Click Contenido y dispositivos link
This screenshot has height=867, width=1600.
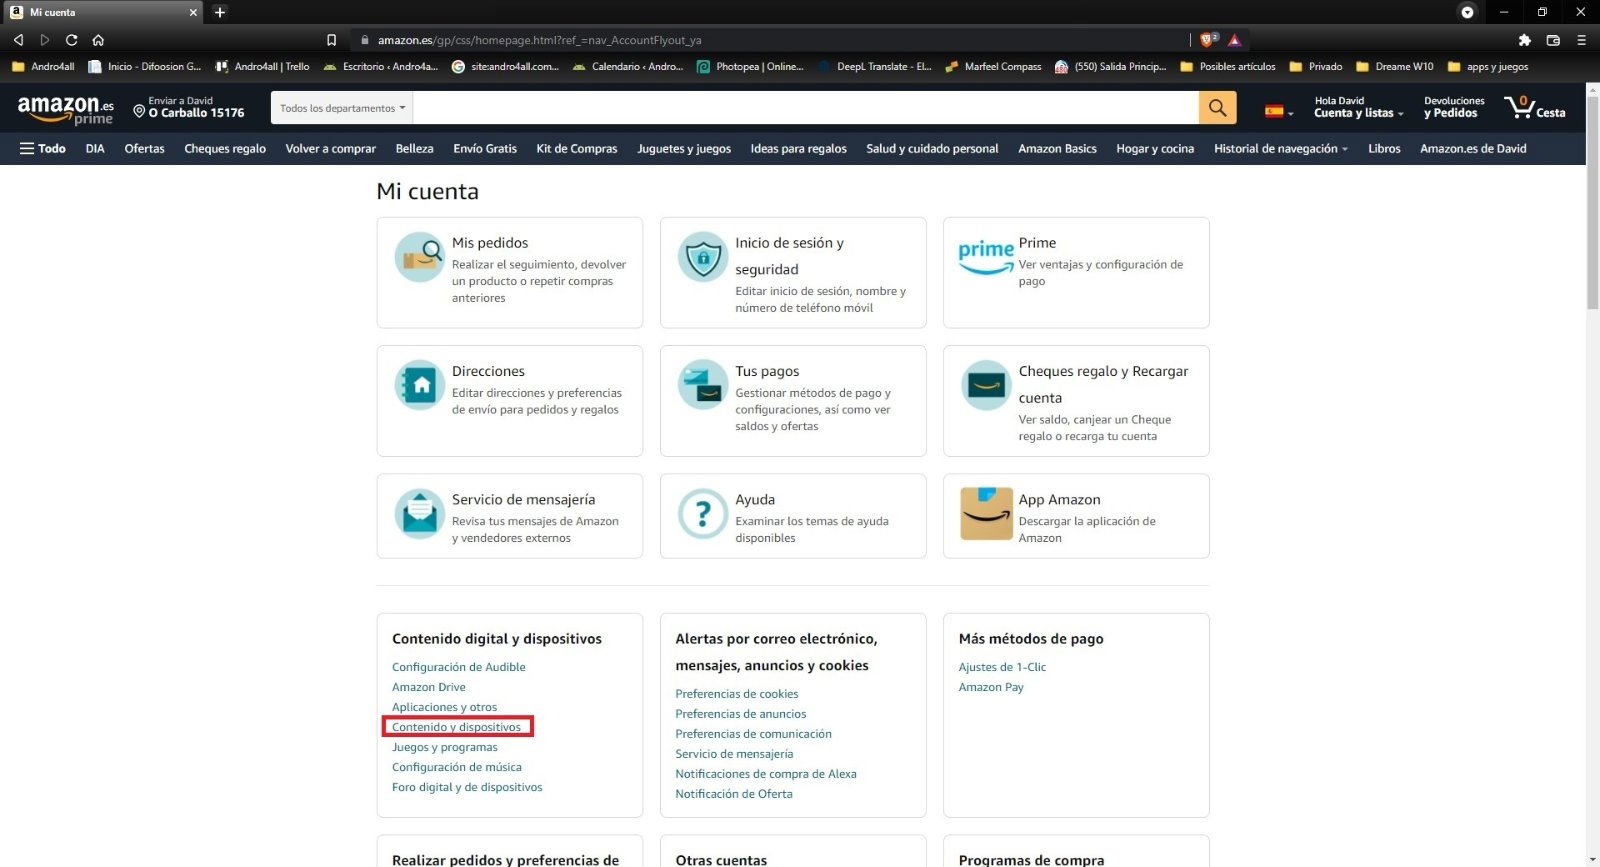point(456,727)
